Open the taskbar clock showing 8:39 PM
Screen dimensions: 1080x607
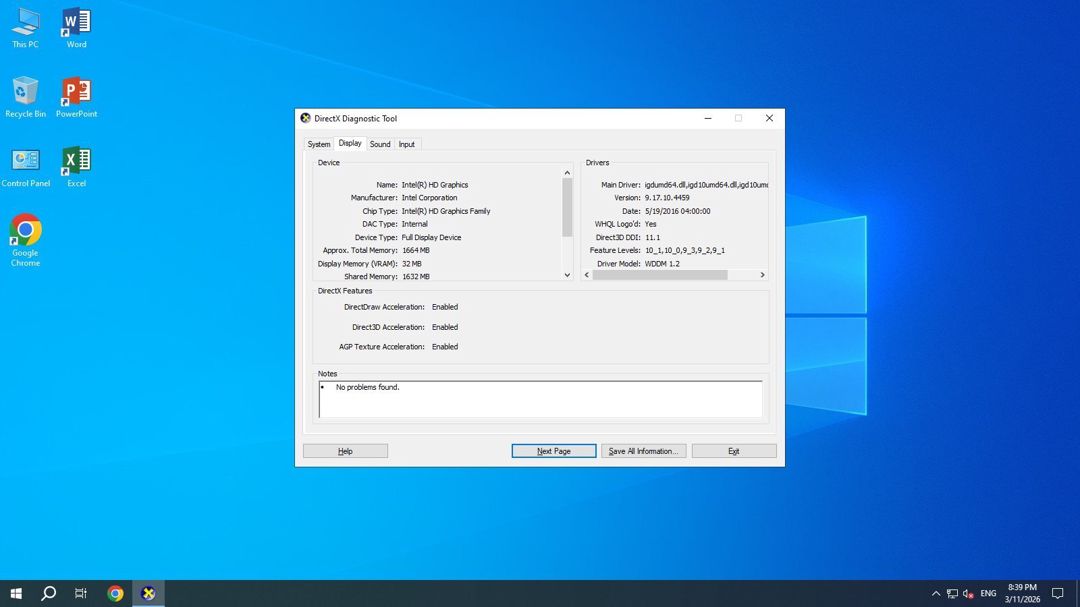pyautogui.click(x=1022, y=593)
